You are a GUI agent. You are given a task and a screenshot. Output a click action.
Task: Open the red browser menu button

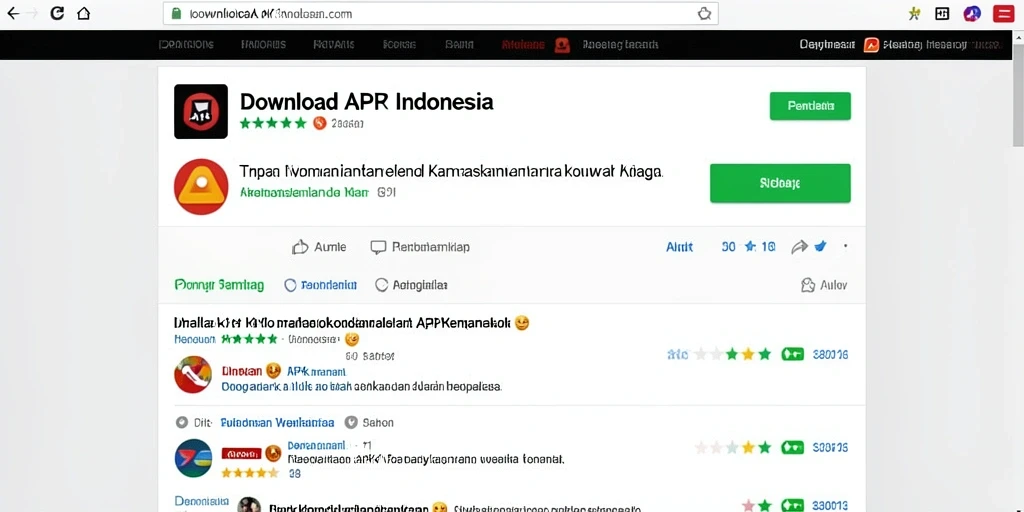[x=1004, y=13]
